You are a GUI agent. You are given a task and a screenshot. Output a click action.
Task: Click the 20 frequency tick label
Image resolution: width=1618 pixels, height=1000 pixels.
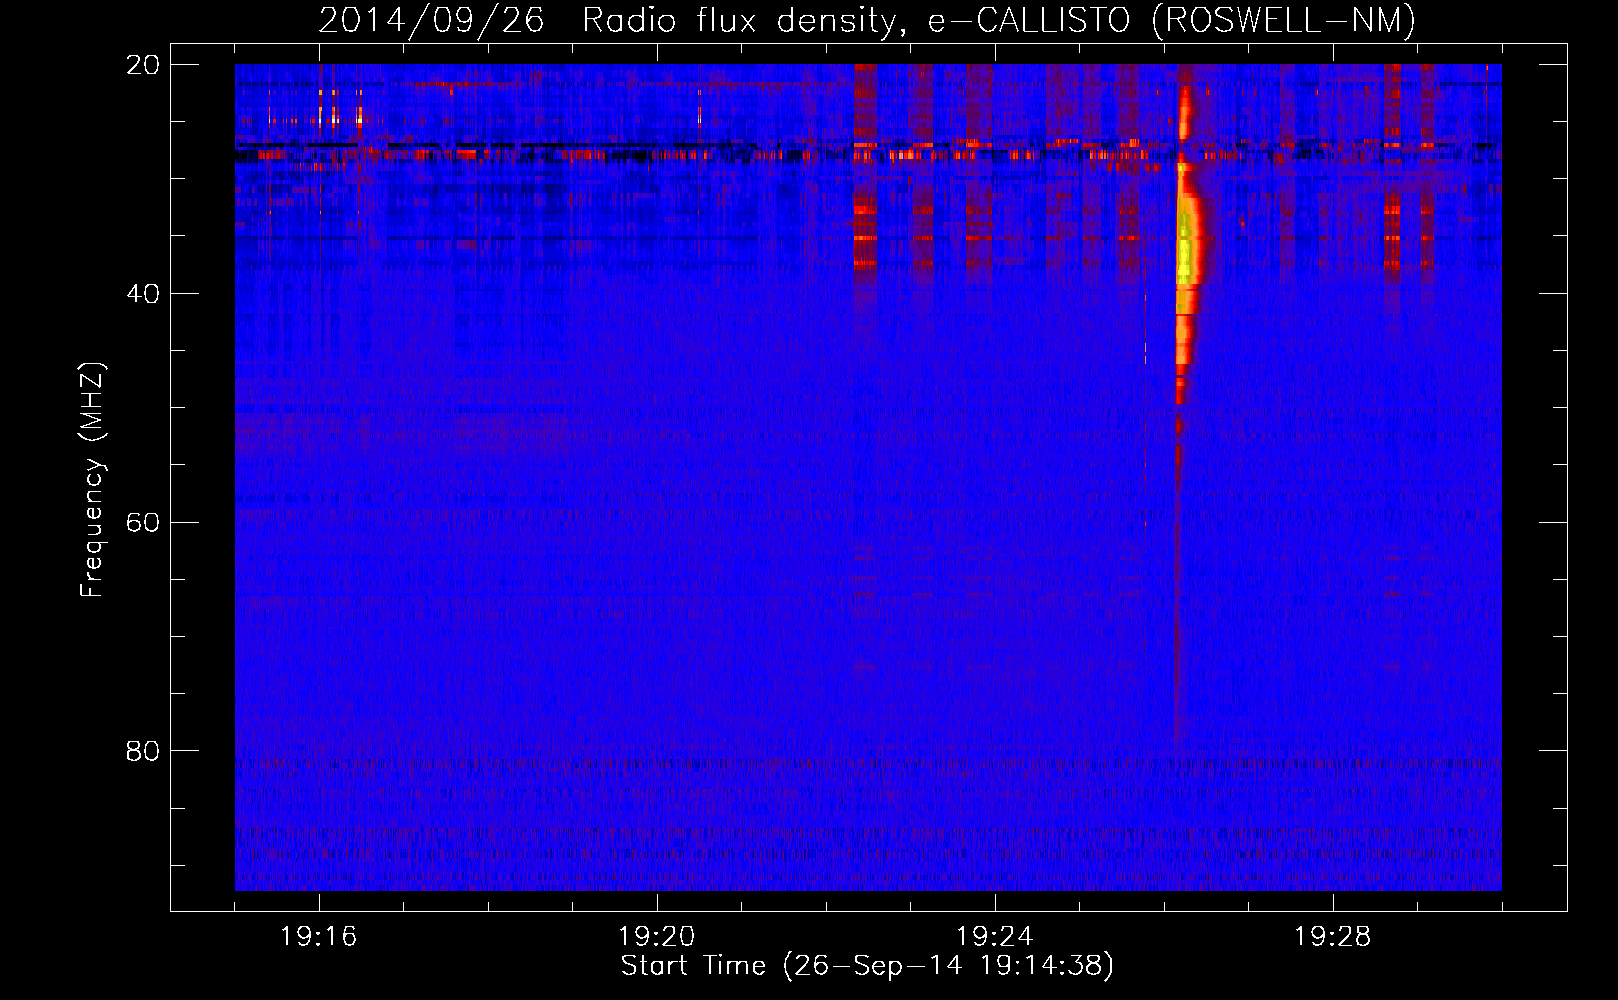click(x=143, y=65)
